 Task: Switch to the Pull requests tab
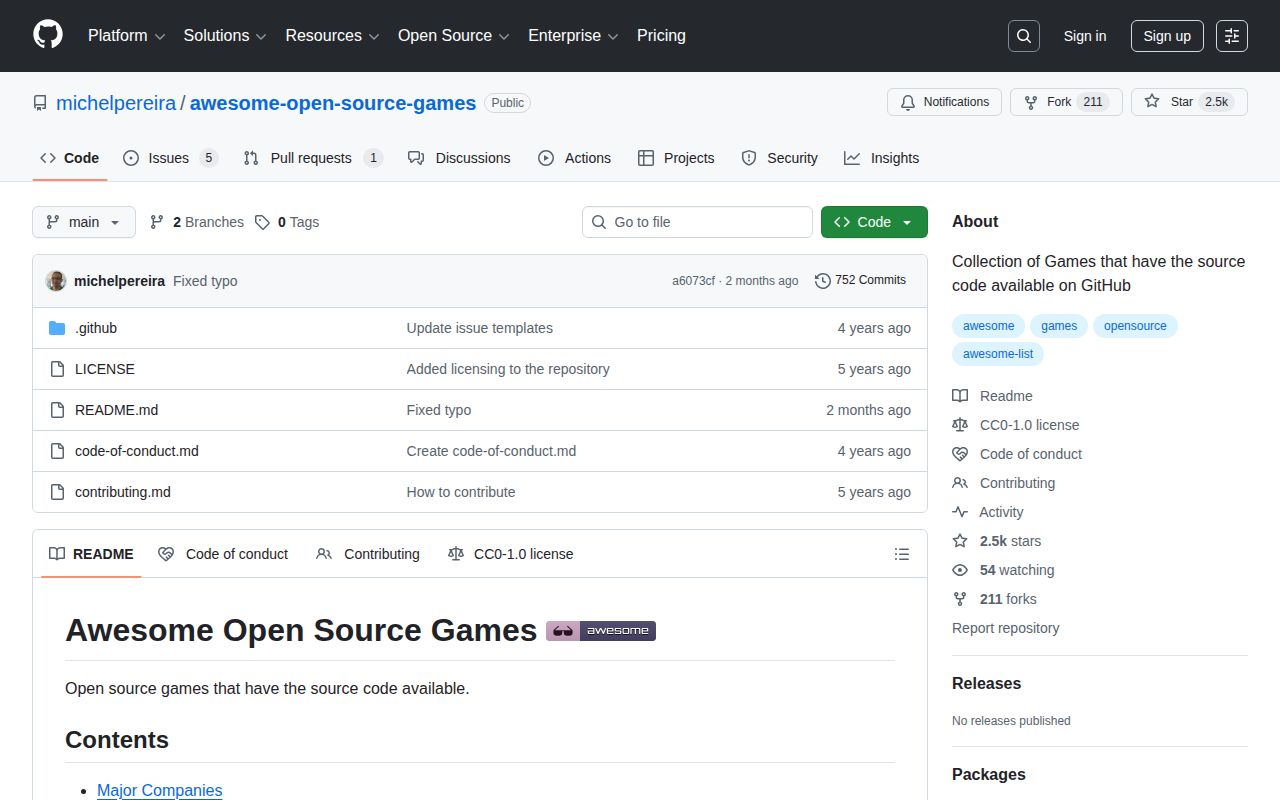(x=312, y=157)
